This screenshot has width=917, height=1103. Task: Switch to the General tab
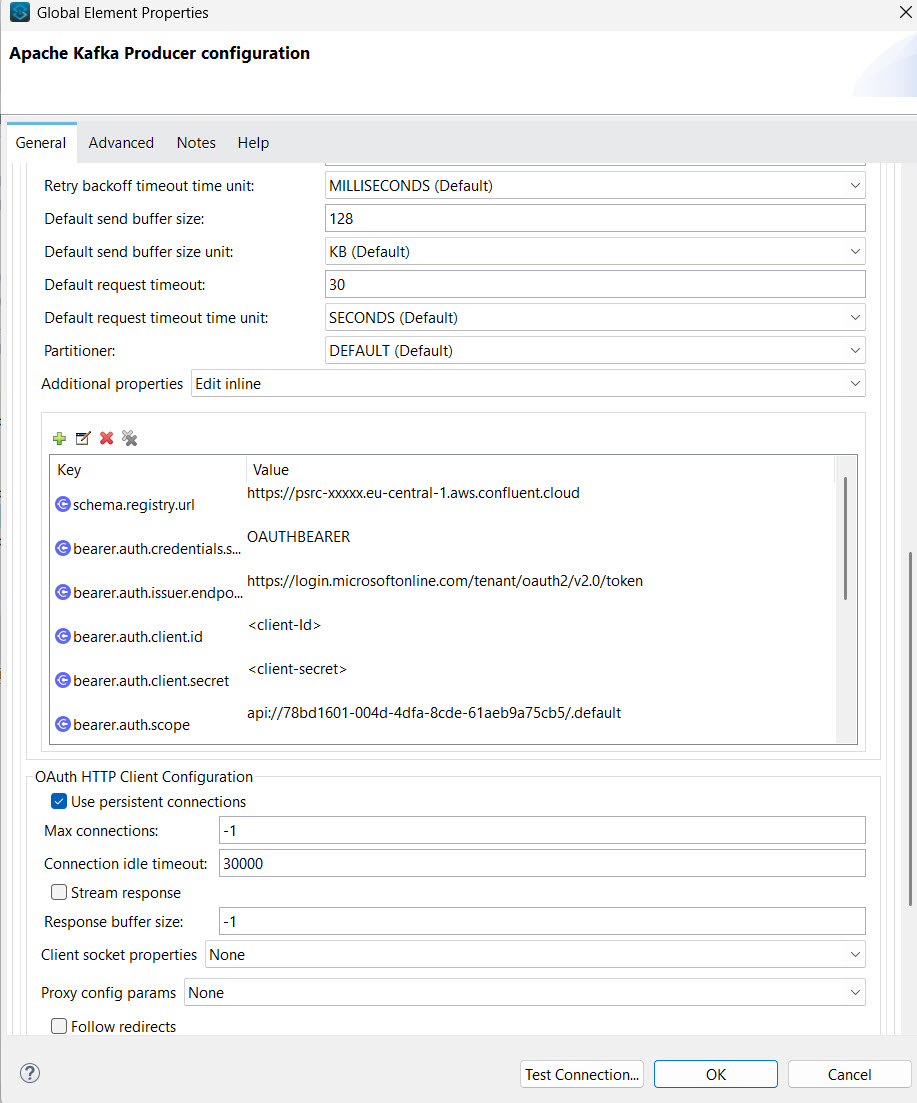[x=41, y=143]
